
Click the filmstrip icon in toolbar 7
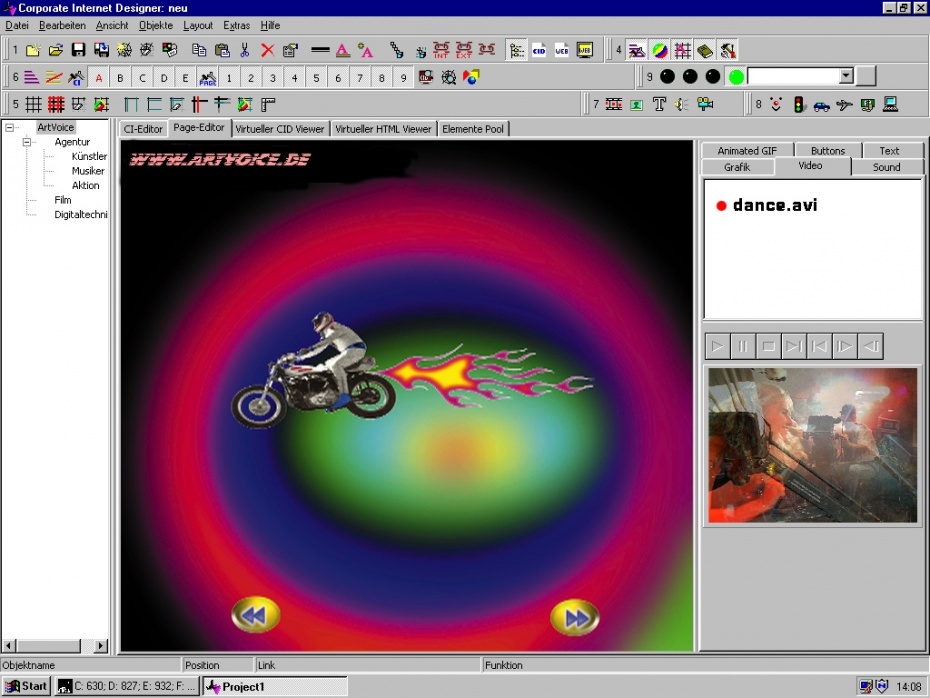[614, 105]
